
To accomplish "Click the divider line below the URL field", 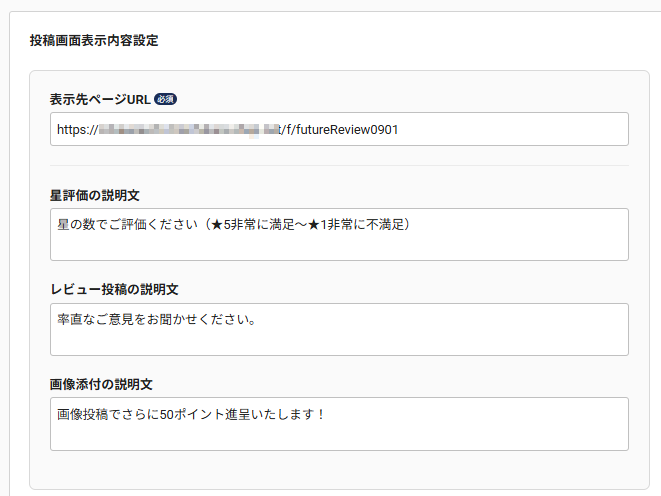I will tap(338, 165).
